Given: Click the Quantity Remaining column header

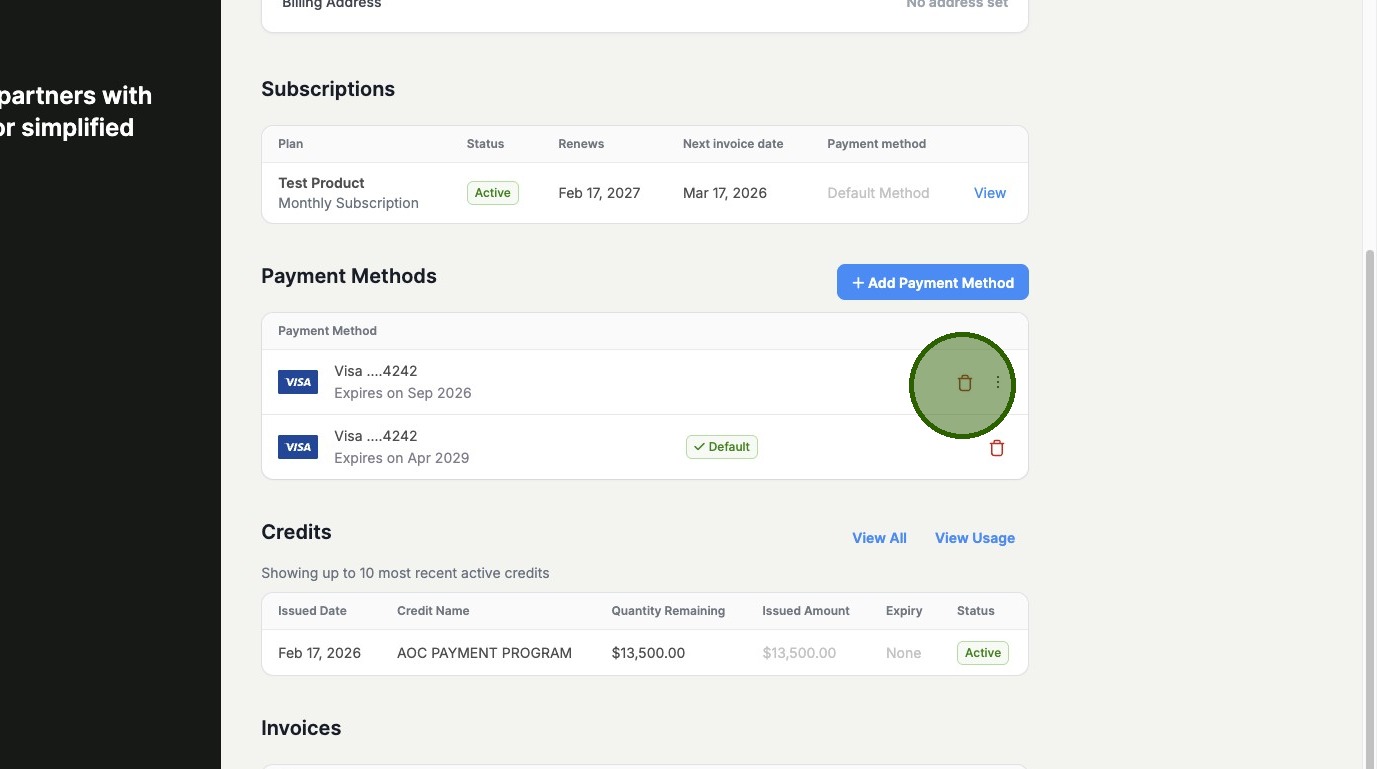Looking at the screenshot, I should click(668, 611).
